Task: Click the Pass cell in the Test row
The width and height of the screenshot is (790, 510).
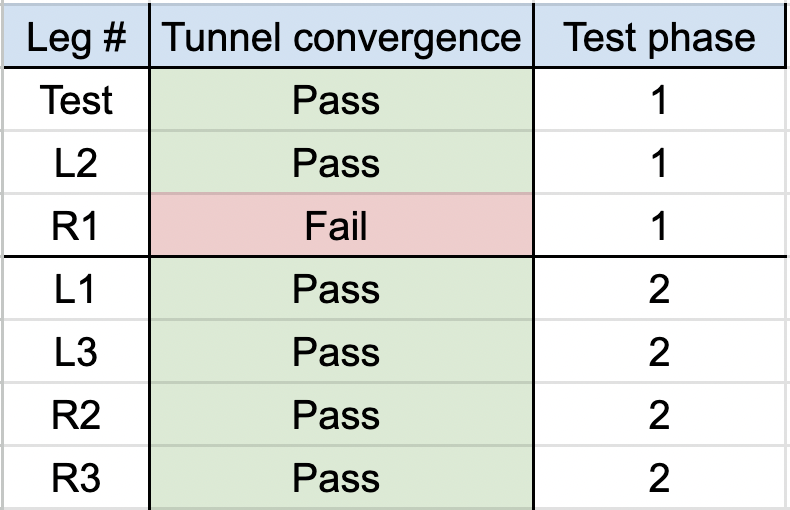Action: coord(340,100)
